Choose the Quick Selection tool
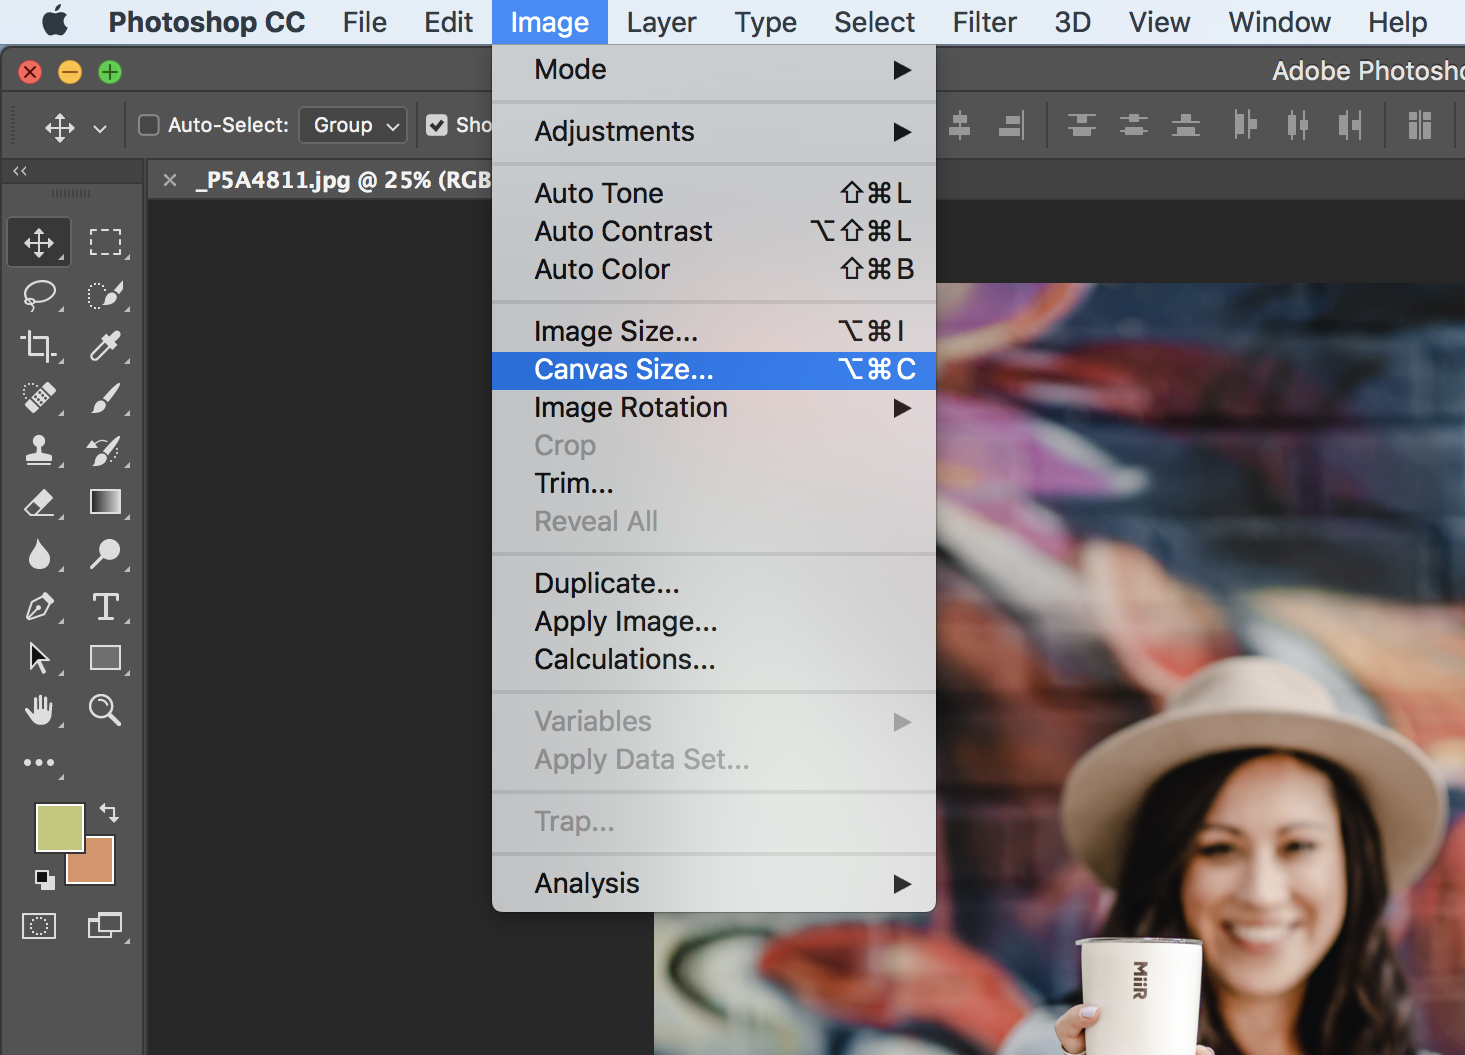1465x1055 pixels. click(x=105, y=295)
